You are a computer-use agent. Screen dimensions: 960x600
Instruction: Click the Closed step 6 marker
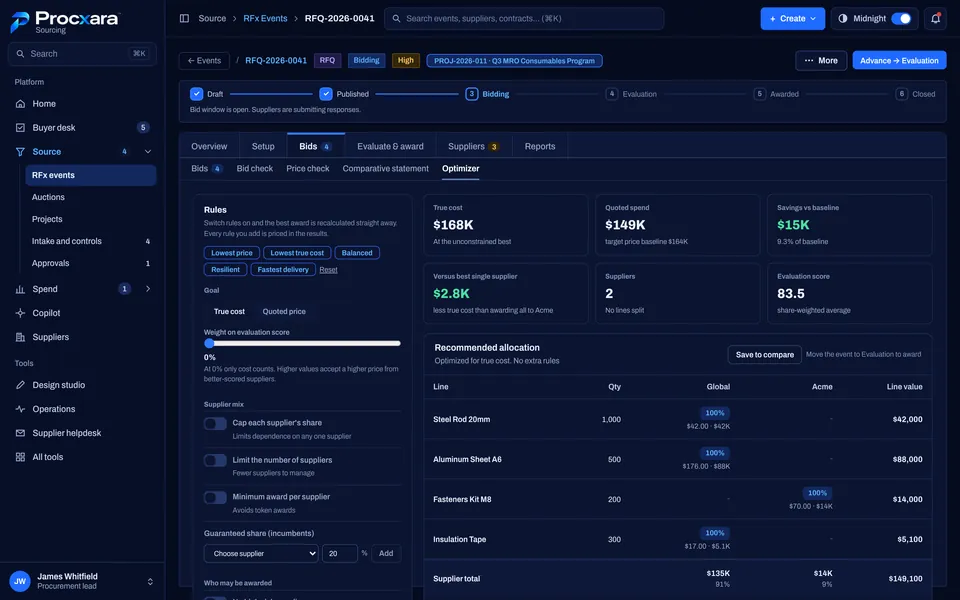[901, 94]
